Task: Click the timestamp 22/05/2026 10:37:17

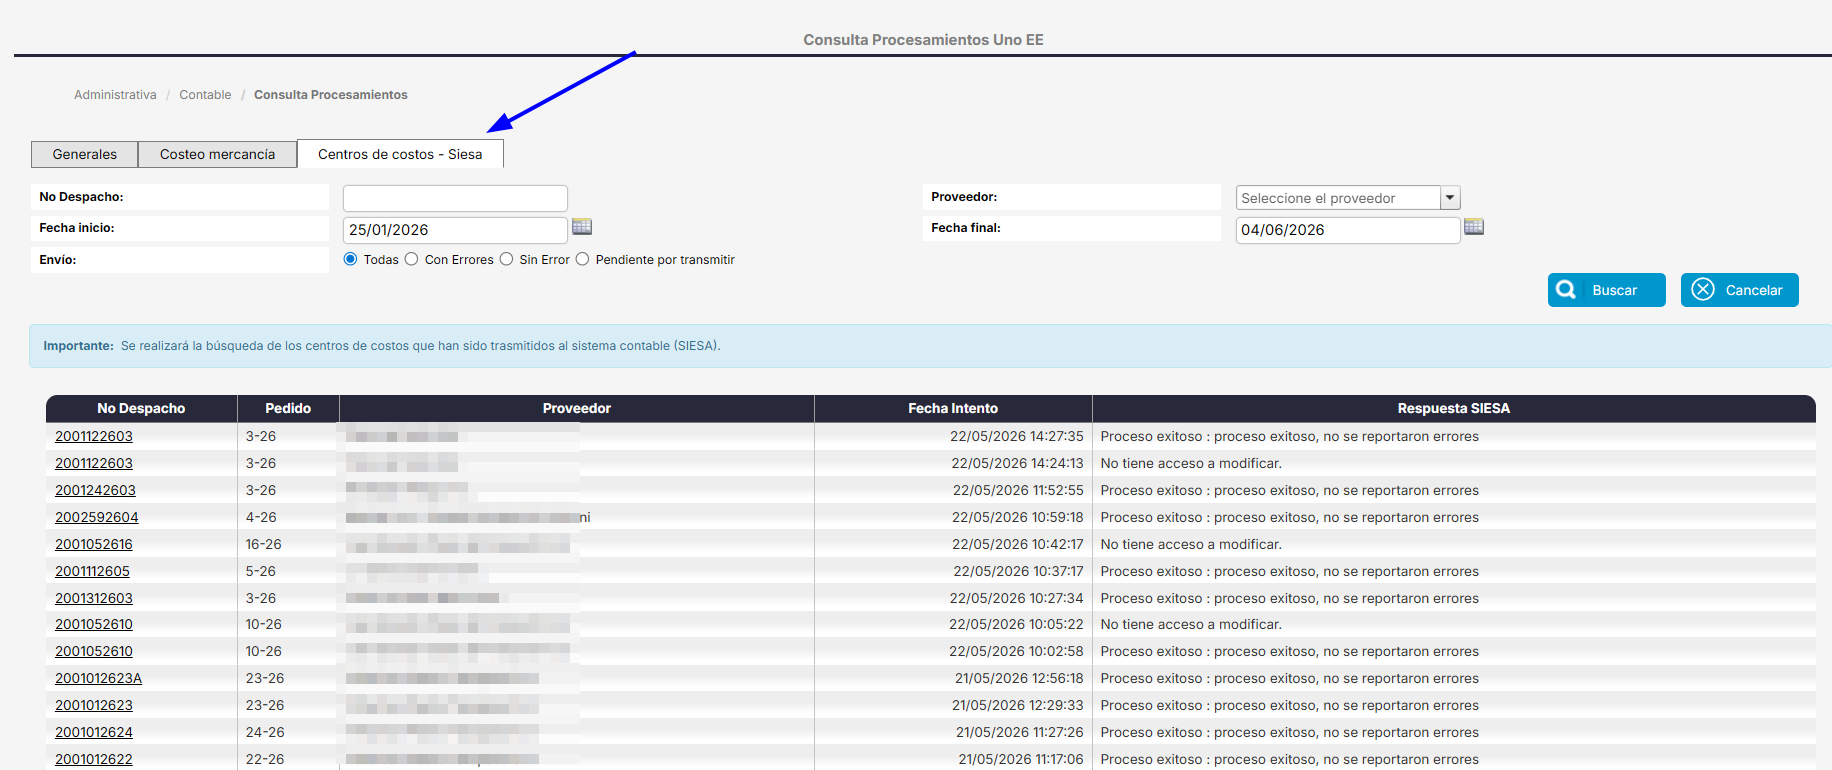Action: (1018, 571)
